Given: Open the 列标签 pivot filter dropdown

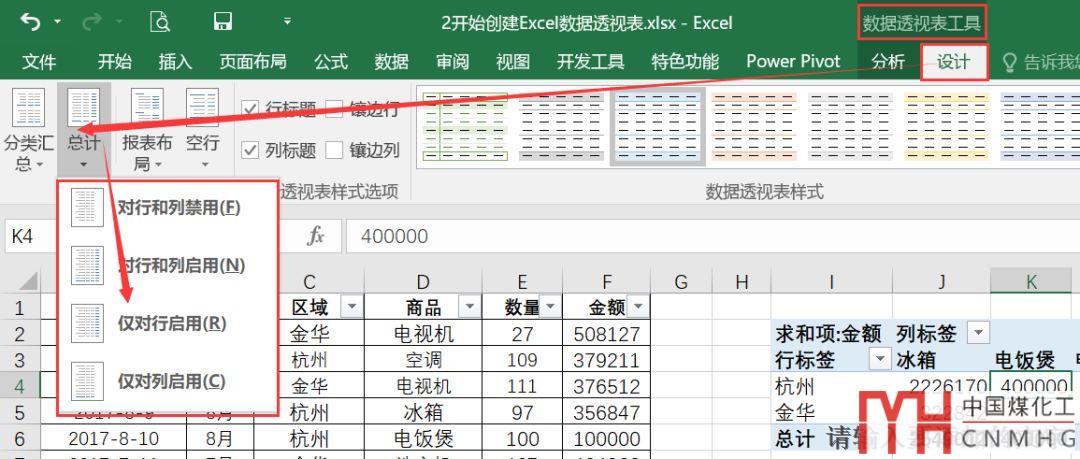Looking at the screenshot, I should pos(977,334).
